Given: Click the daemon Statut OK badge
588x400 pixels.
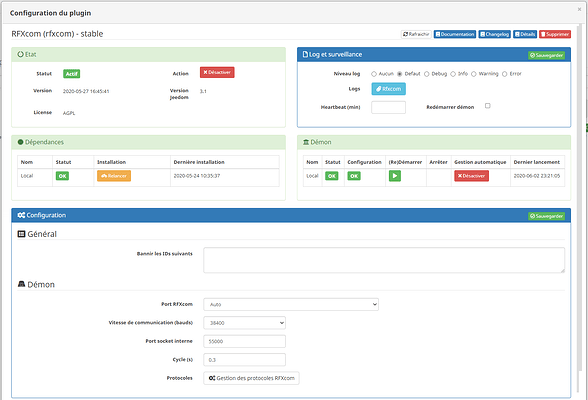Looking at the screenshot, I should (x=332, y=176).
